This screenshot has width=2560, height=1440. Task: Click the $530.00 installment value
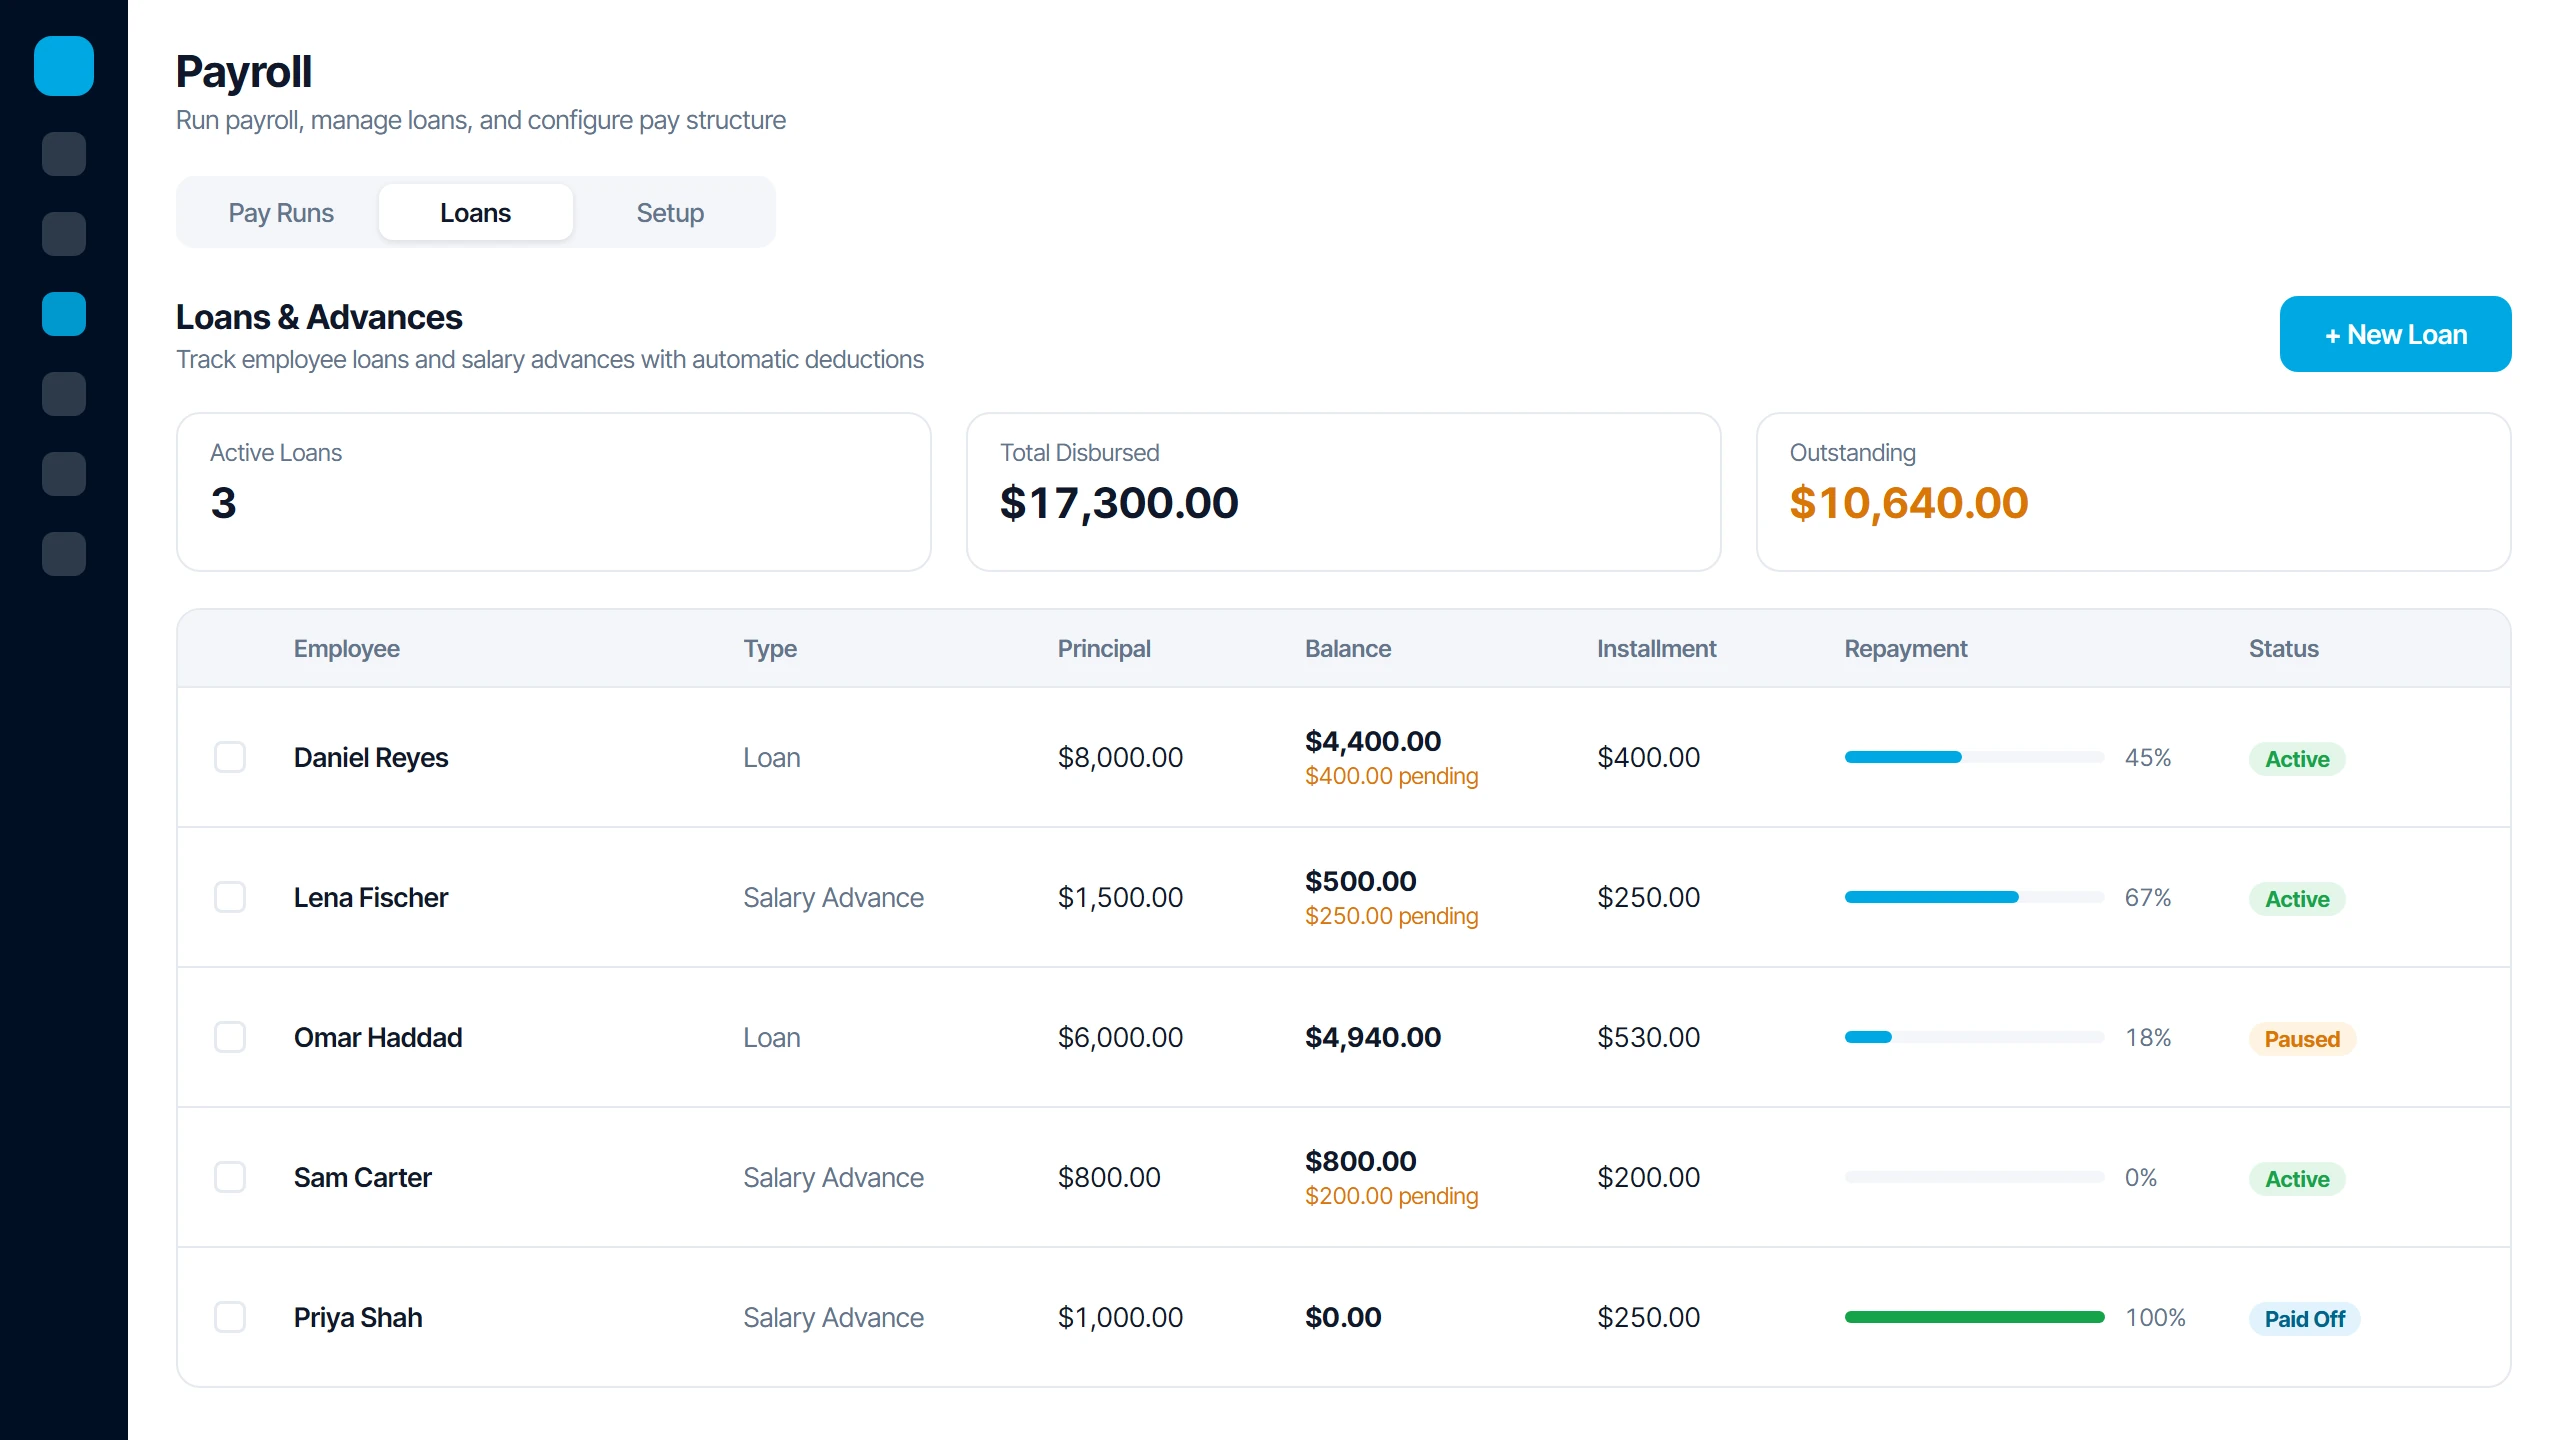pos(1648,1037)
